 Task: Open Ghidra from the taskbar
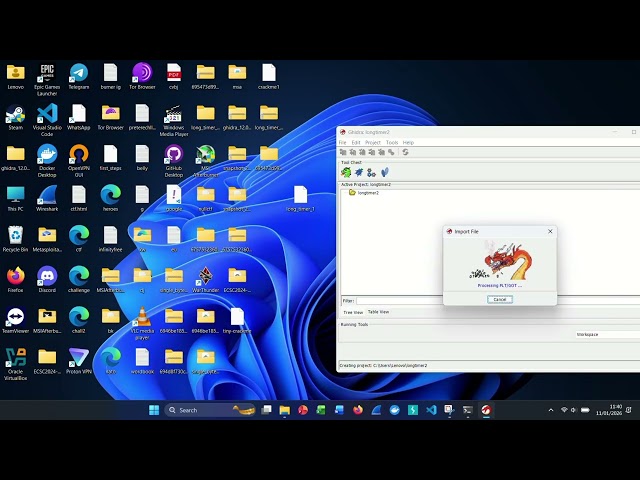click(486, 410)
